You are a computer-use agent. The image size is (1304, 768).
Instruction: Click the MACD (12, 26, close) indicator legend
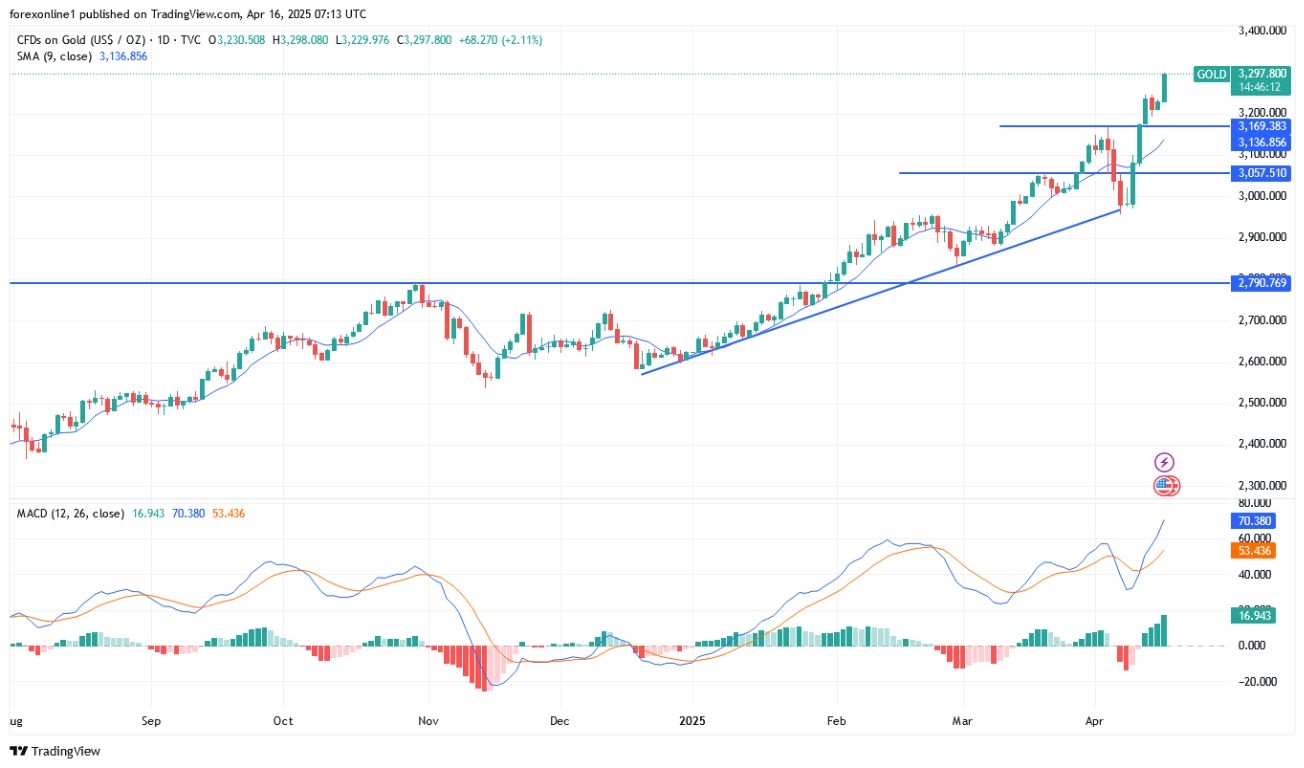tap(70, 513)
